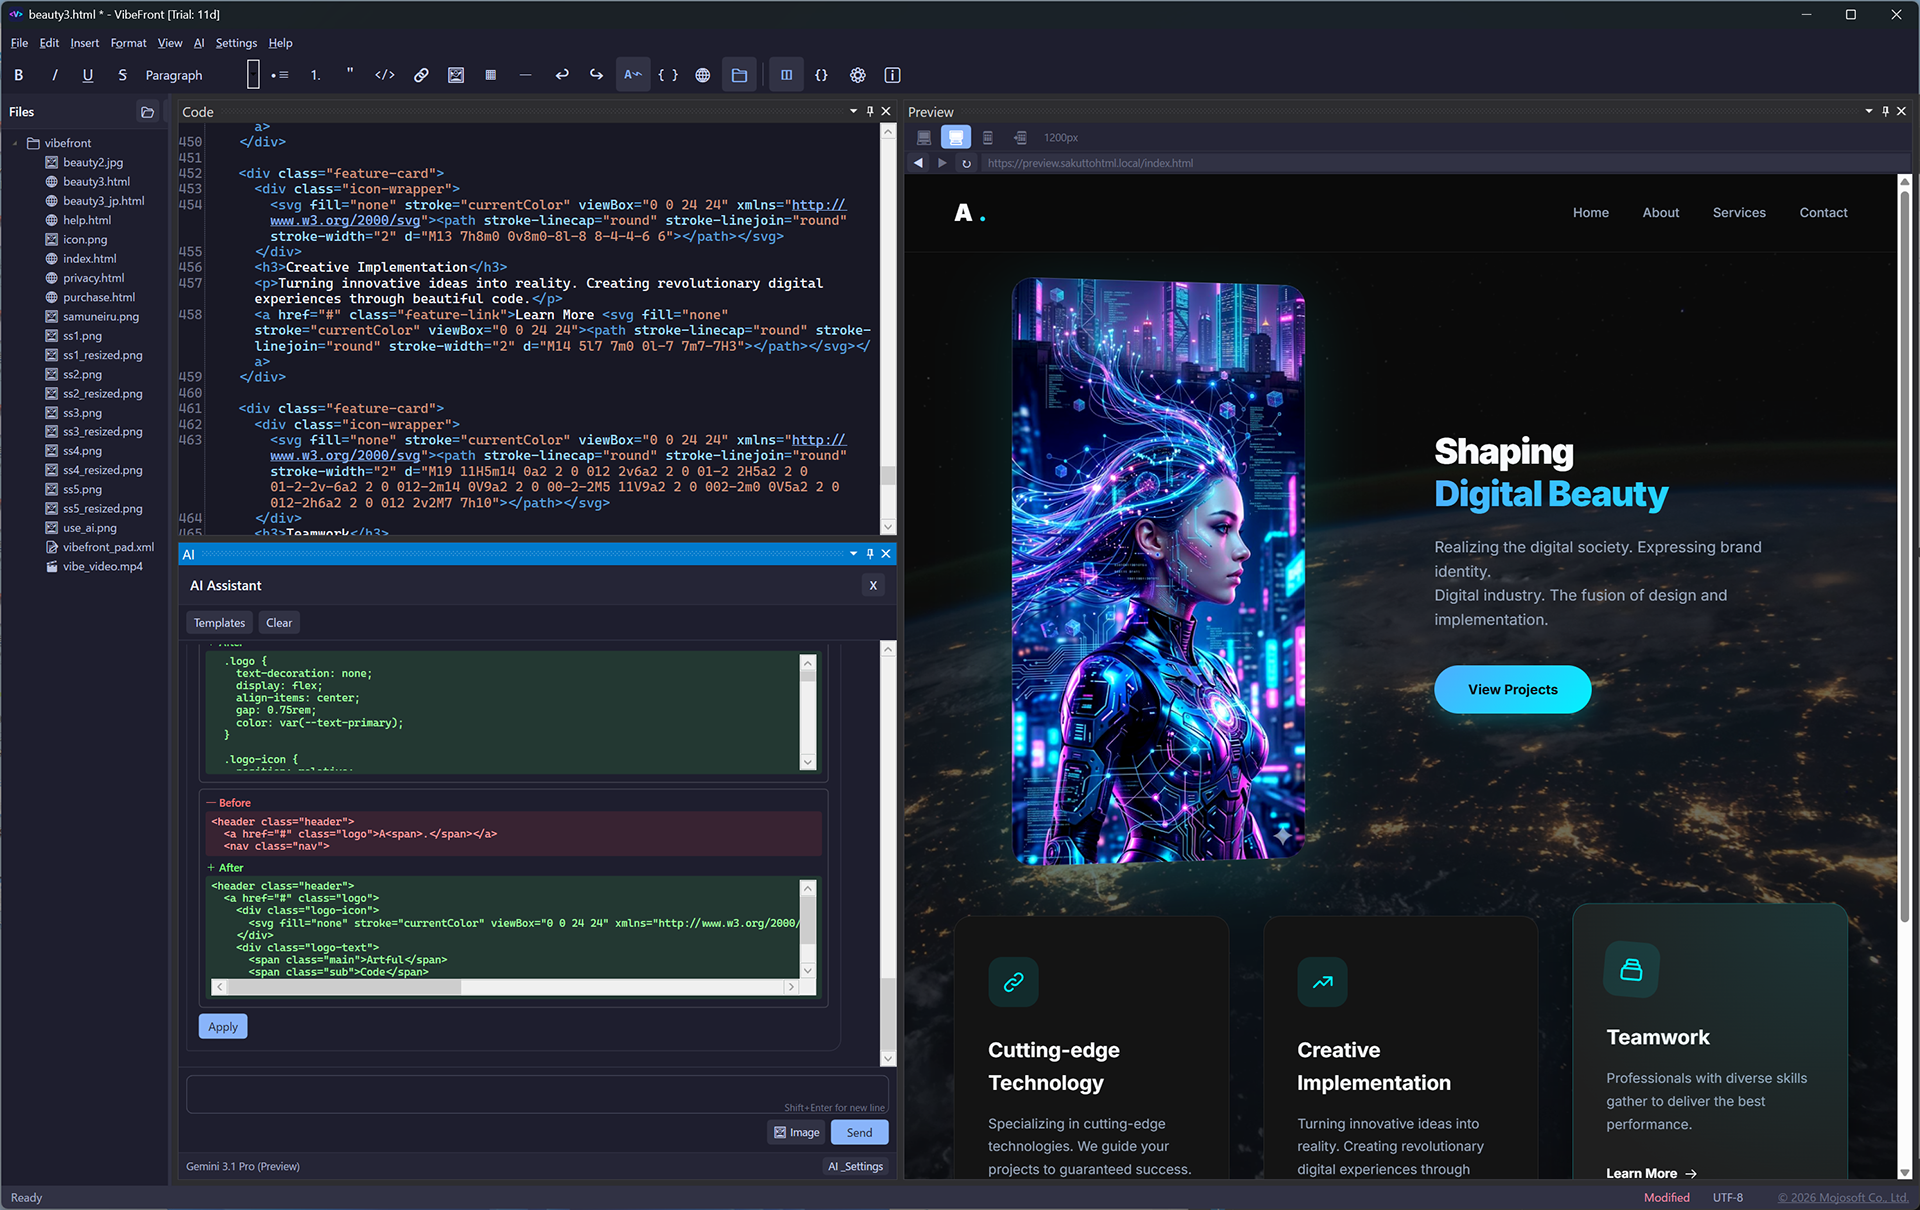
Task: Insert a table using the table icon
Action: coord(490,74)
